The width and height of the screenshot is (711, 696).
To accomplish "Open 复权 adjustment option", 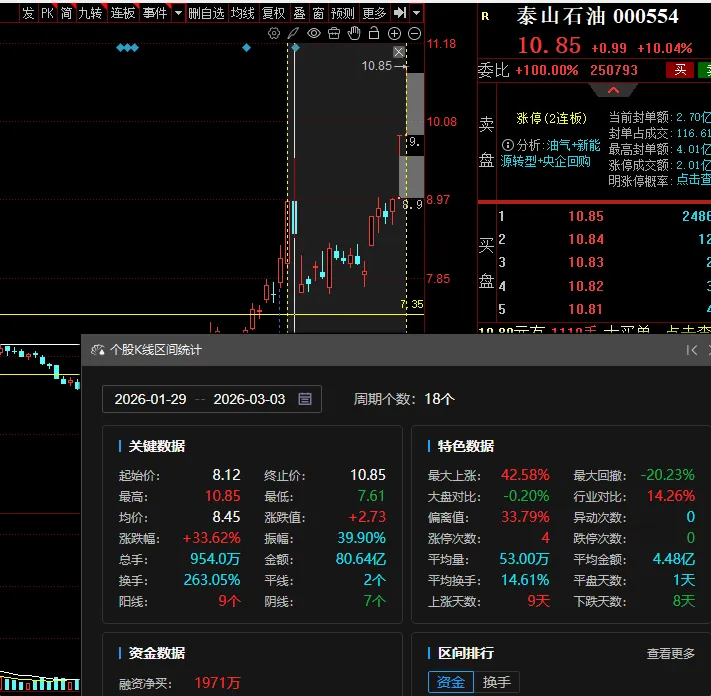I will [273, 13].
